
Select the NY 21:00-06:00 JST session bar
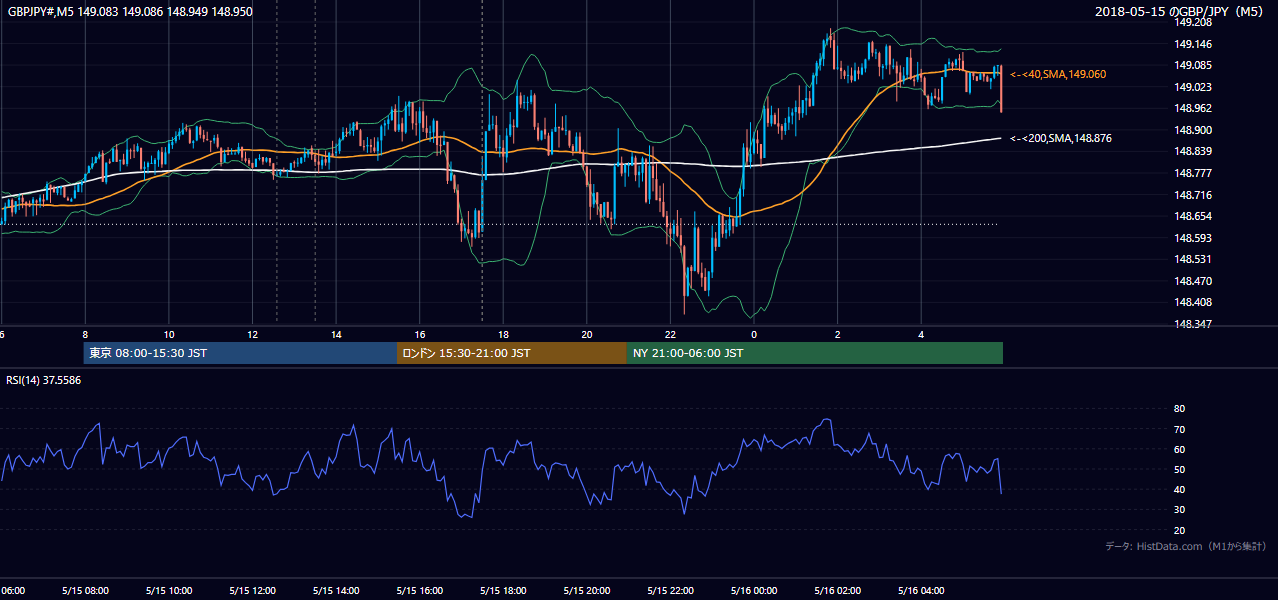815,353
